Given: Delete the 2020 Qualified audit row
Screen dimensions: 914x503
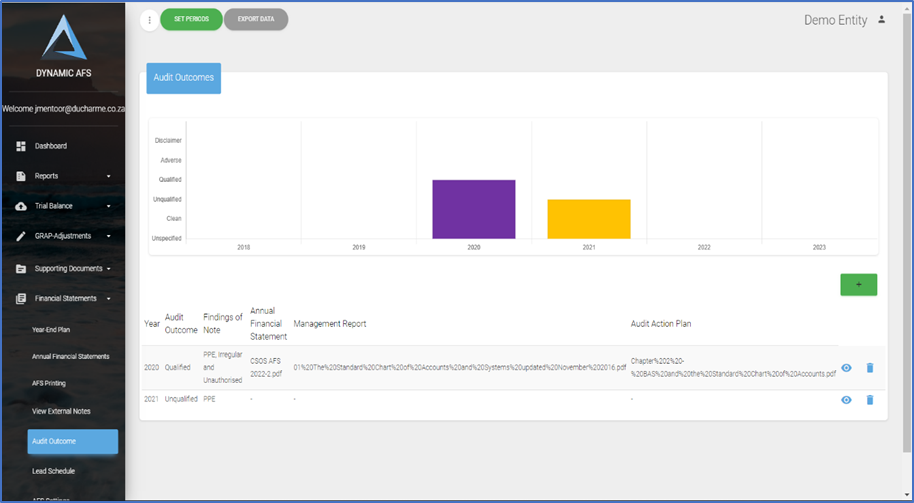Looking at the screenshot, I should pyautogui.click(x=870, y=368).
